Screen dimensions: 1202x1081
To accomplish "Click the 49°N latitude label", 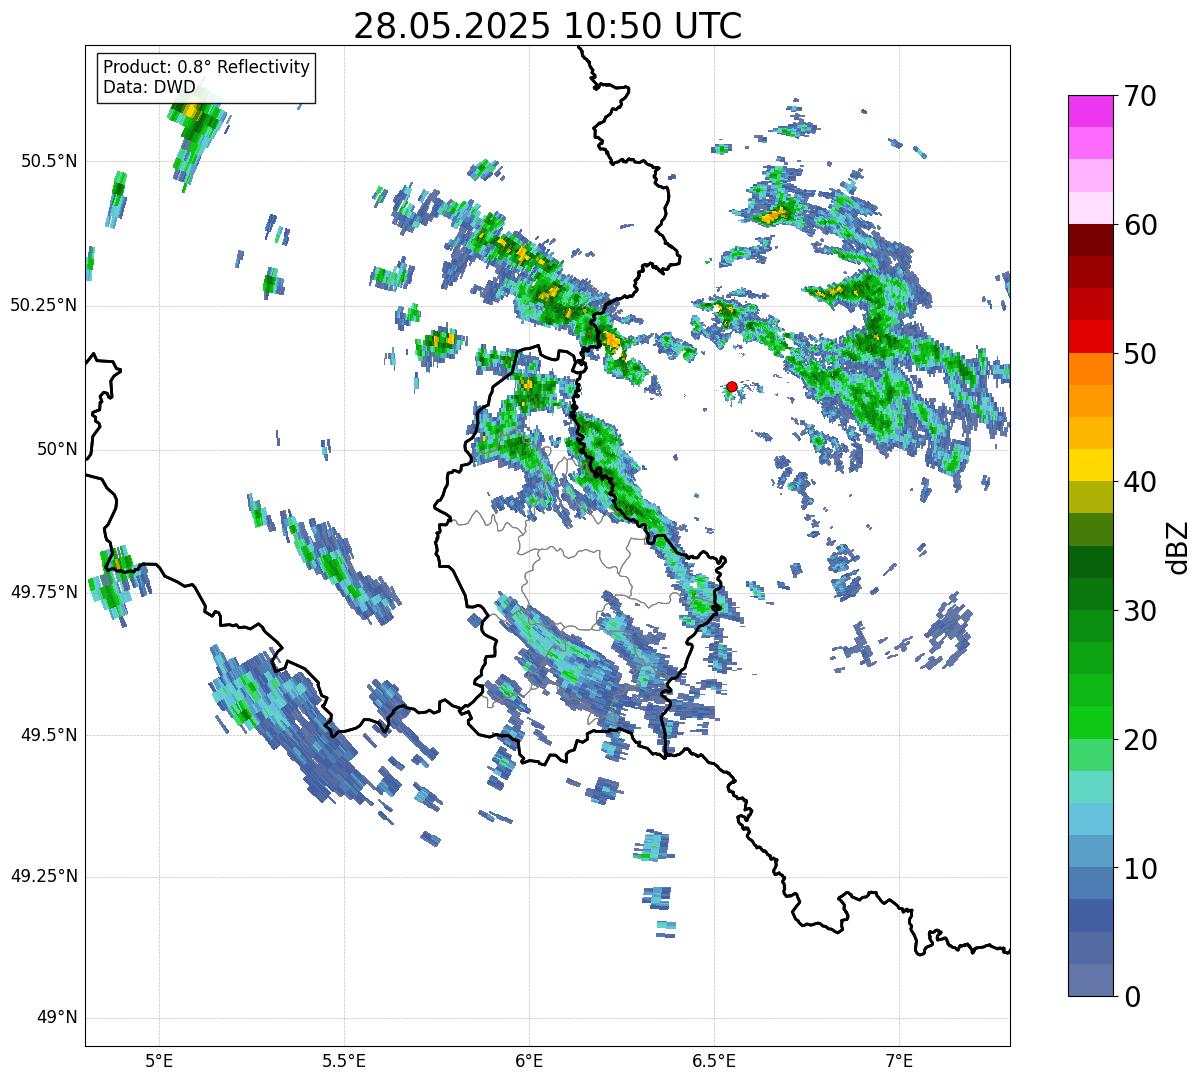I will tap(57, 1018).
